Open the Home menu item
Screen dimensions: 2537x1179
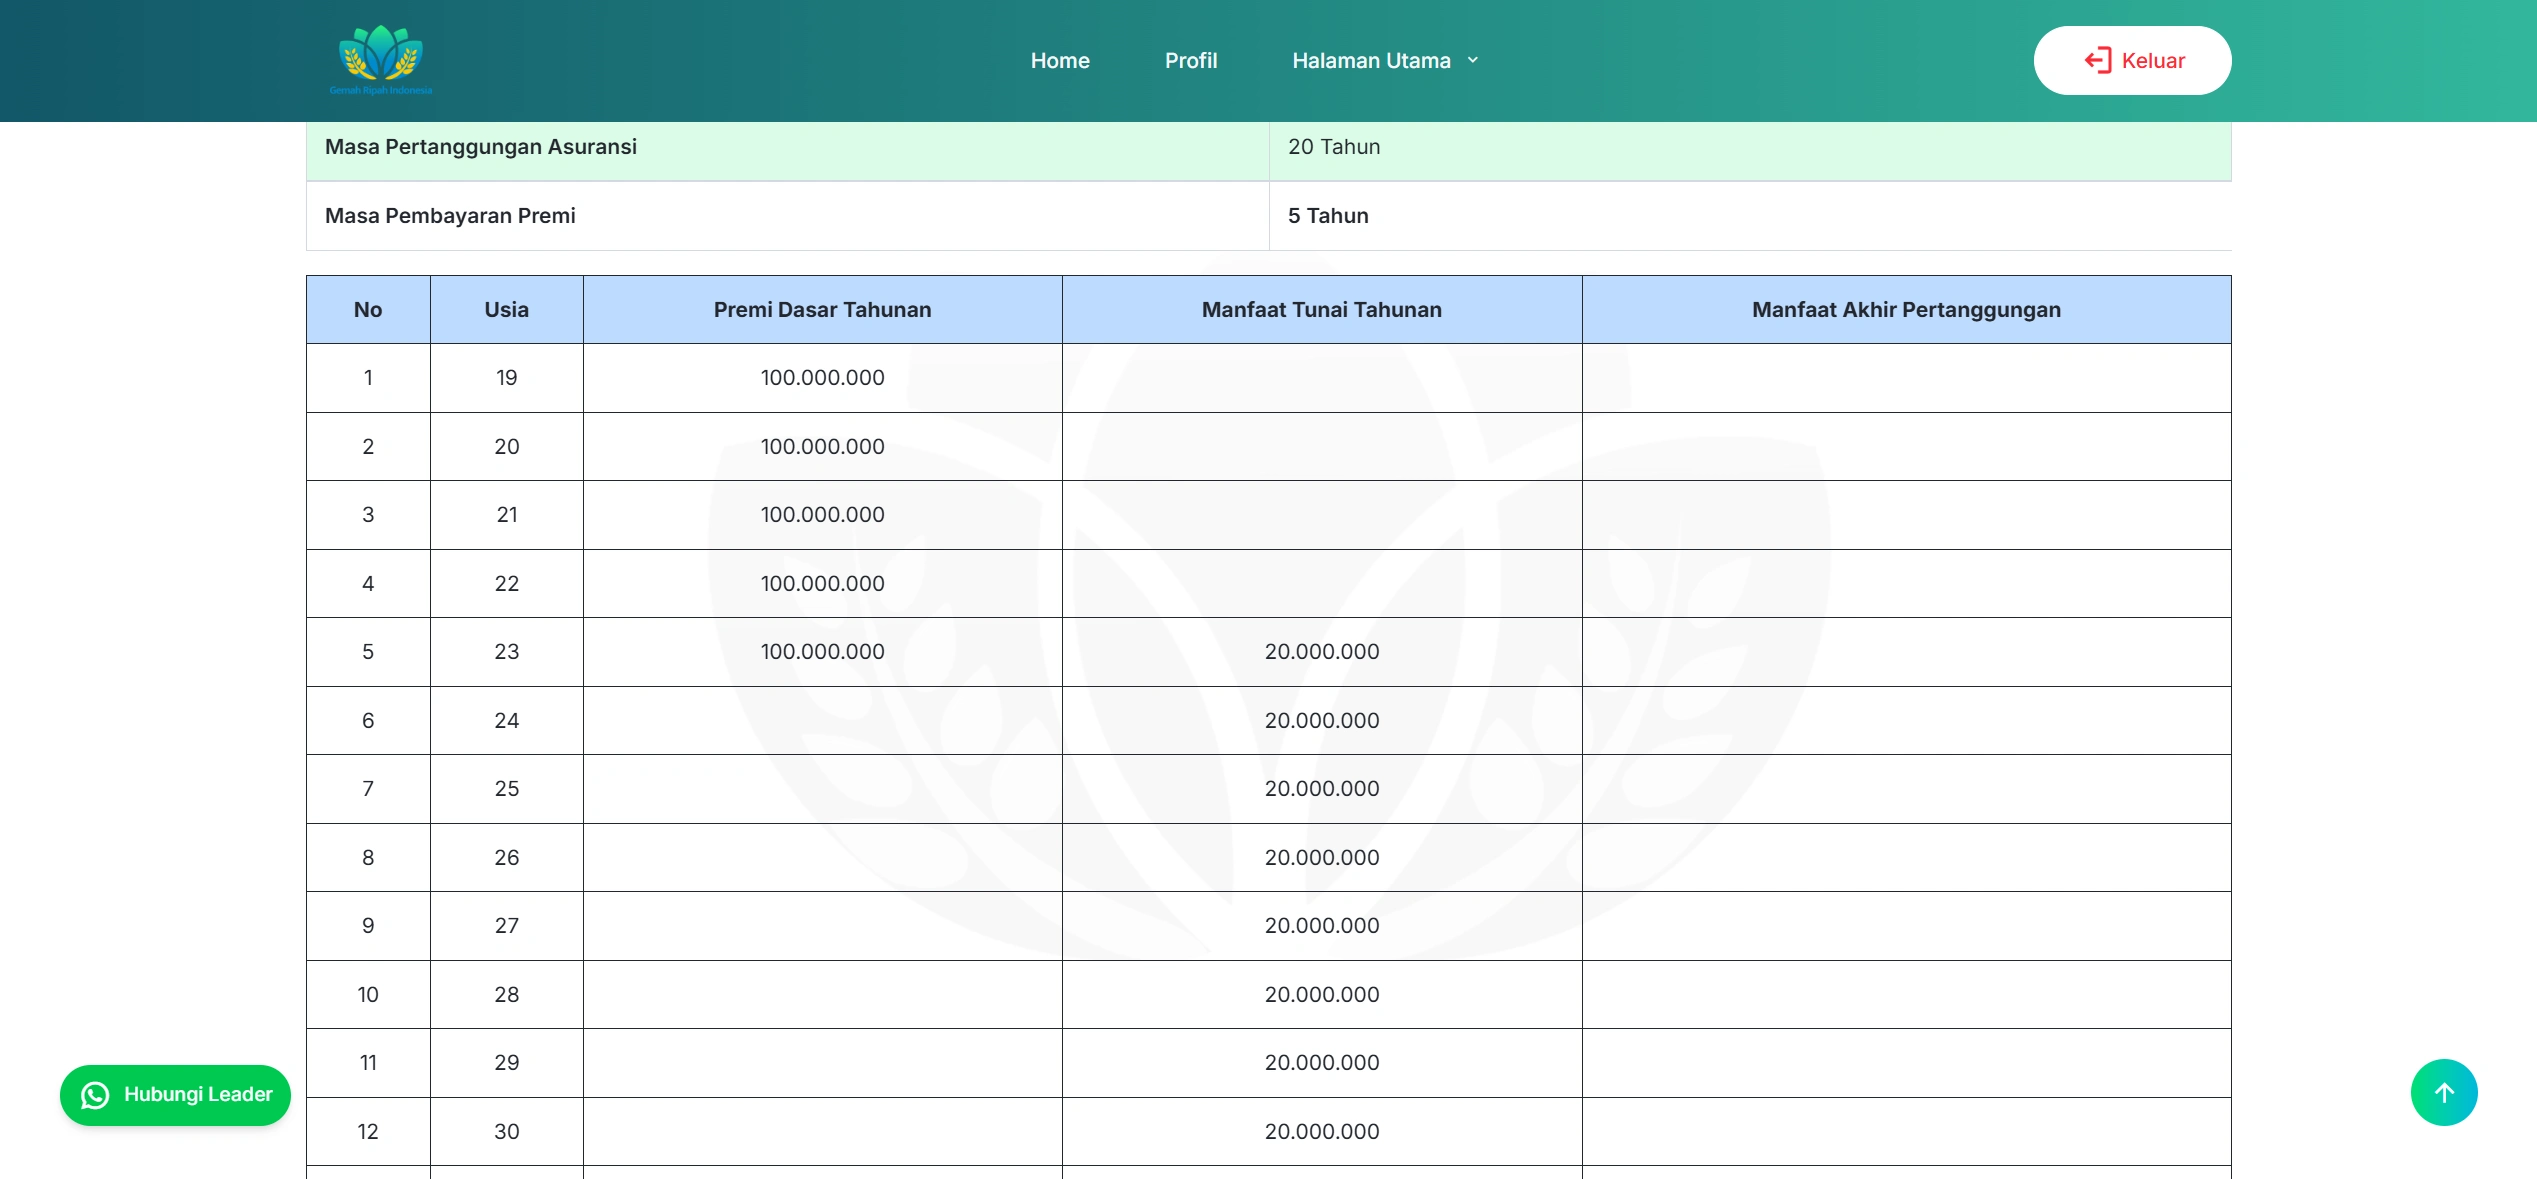tap(1059, 61)
